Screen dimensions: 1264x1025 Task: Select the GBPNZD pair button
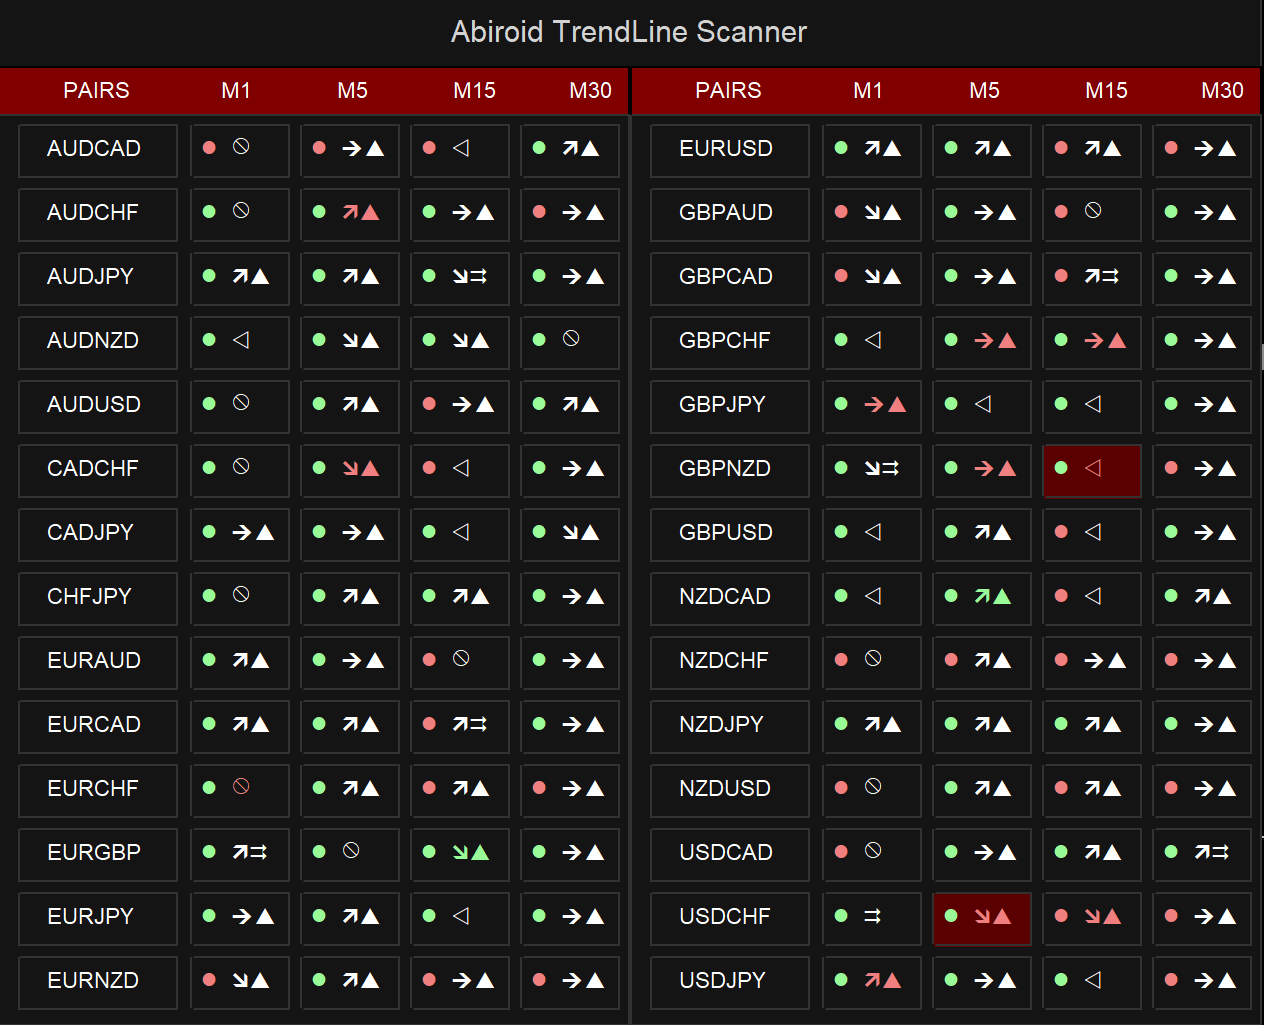pyautogui.click(x=729, y=469)
